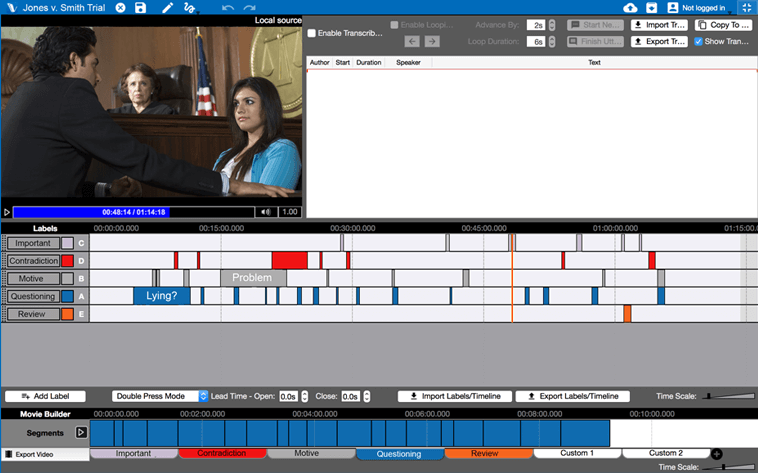Click the pencil edit icon in title bar
The height and width of the screenshot is (473, 758).
167,8
